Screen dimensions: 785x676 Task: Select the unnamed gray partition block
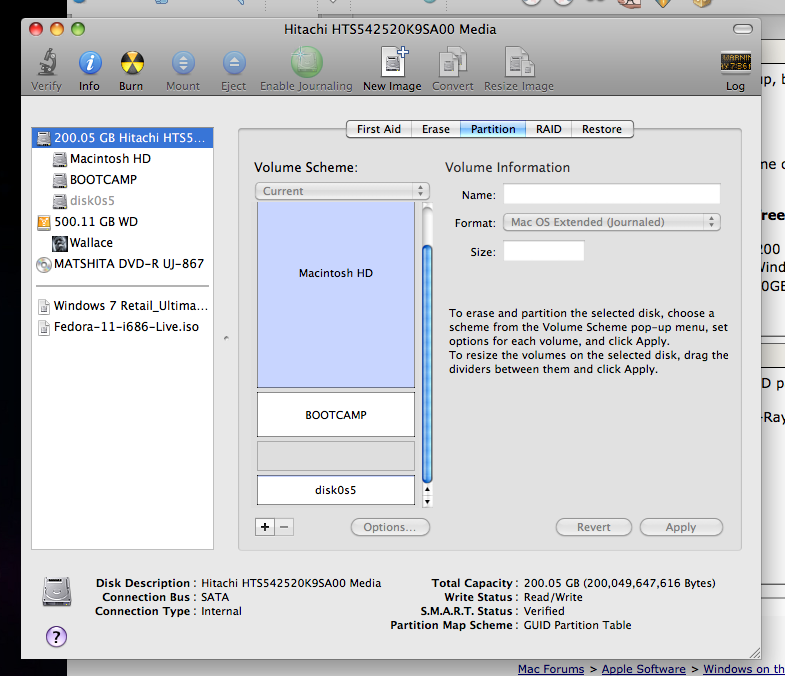[x=336, y=456]
